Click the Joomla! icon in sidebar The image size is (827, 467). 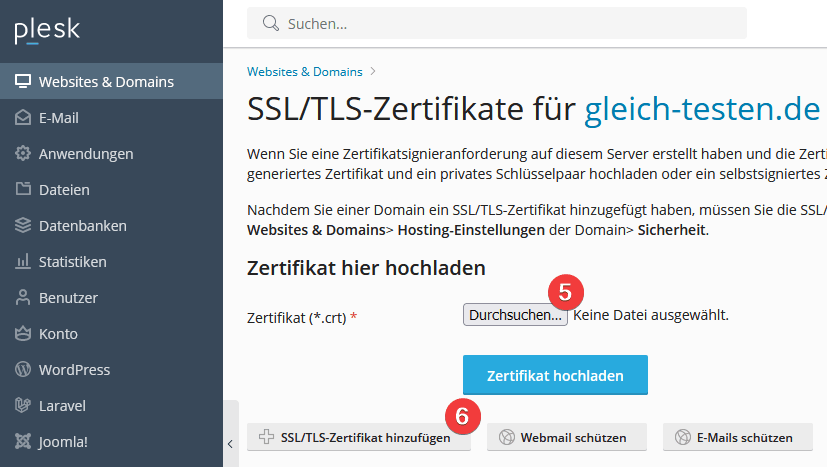[x=23, y=441]
